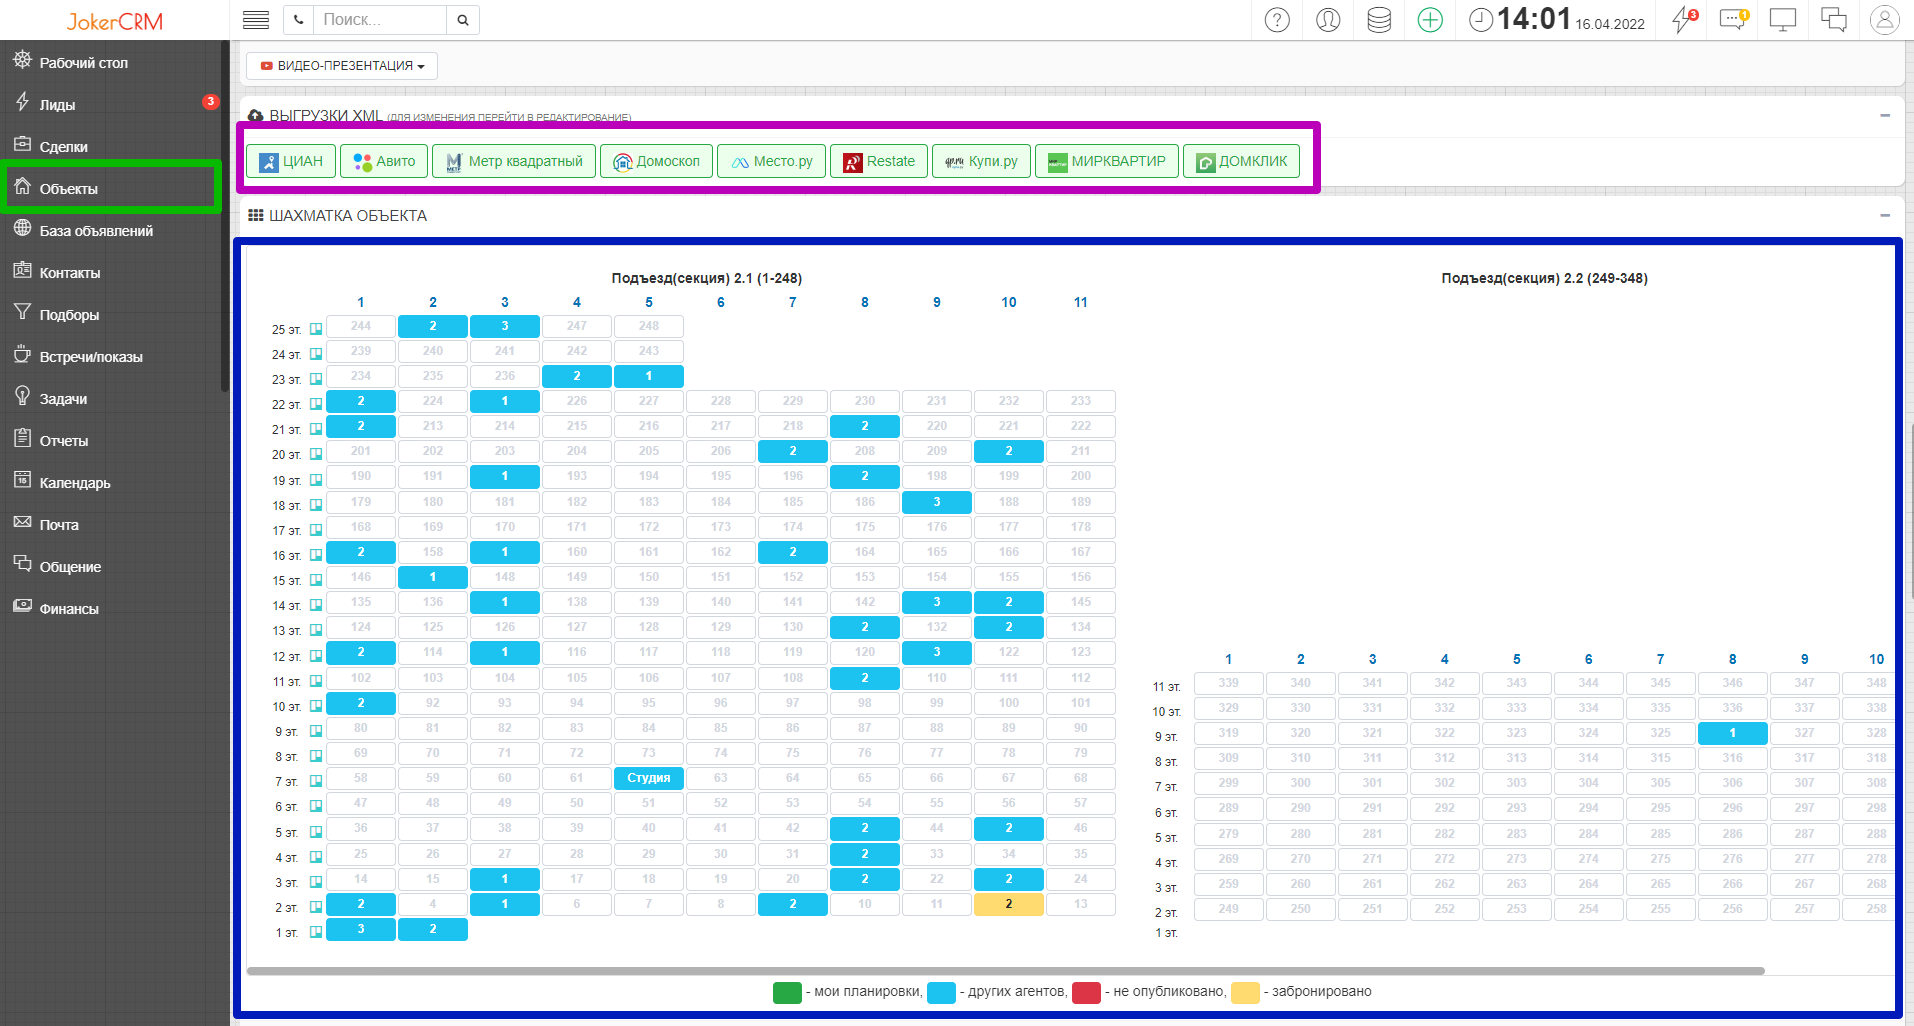Click the phone icon beside search
Screen dimensions: 1914x1026
pos(298,20)
